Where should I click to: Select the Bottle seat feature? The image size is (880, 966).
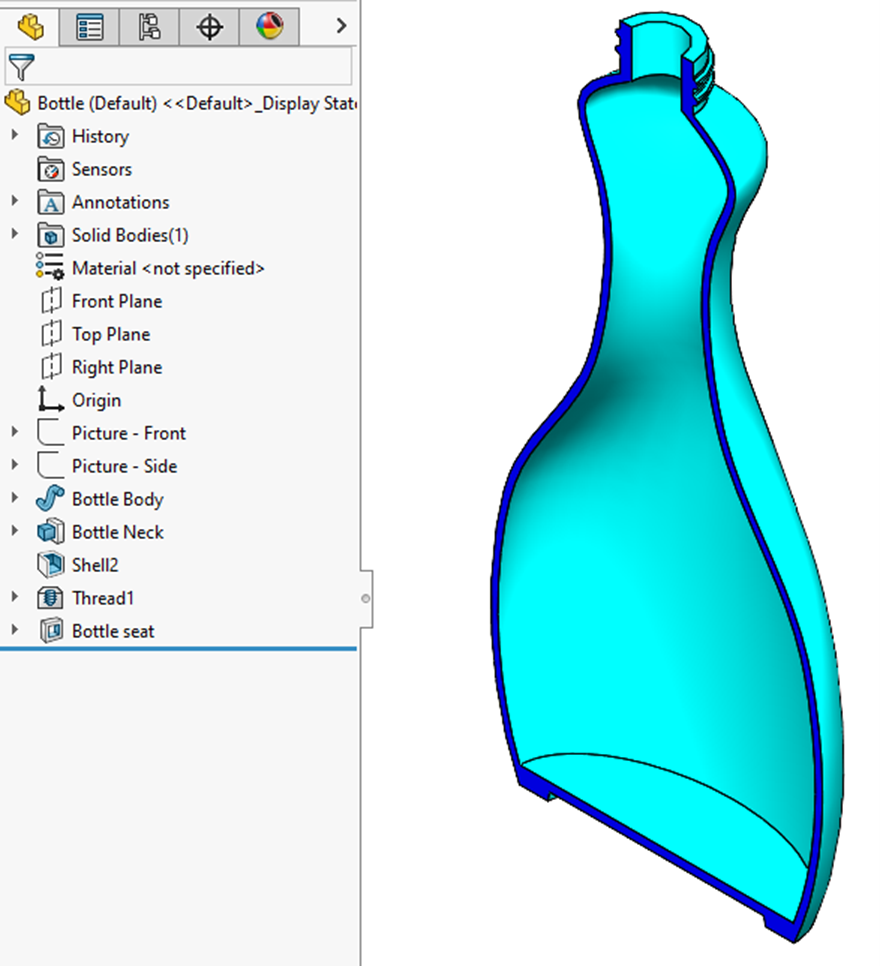point(112,631)
